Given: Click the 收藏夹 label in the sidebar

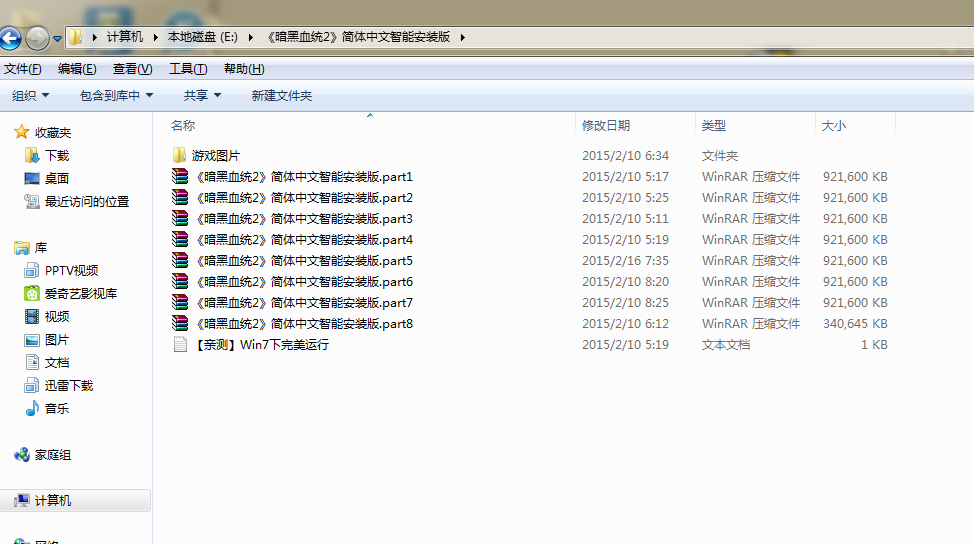Looking at the screenshot, I should pos(53,132).
